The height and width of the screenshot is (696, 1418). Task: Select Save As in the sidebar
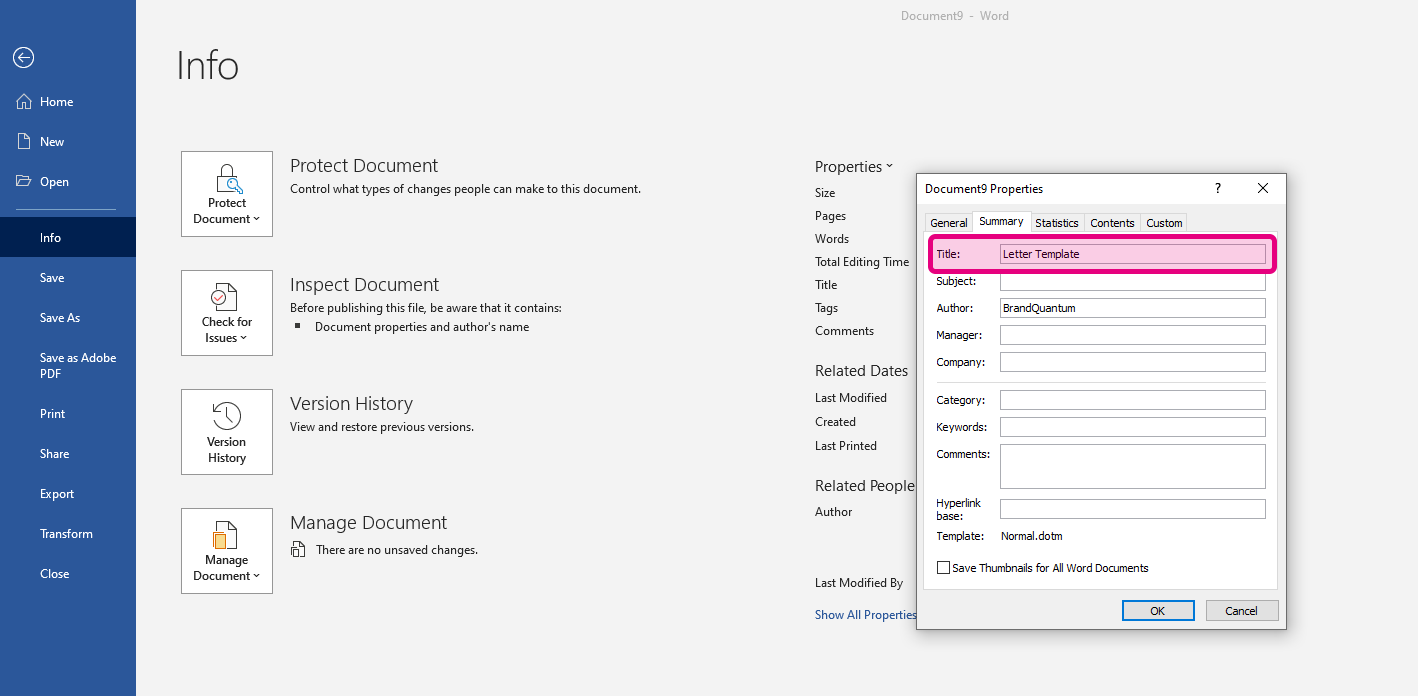tap(60, 318)
